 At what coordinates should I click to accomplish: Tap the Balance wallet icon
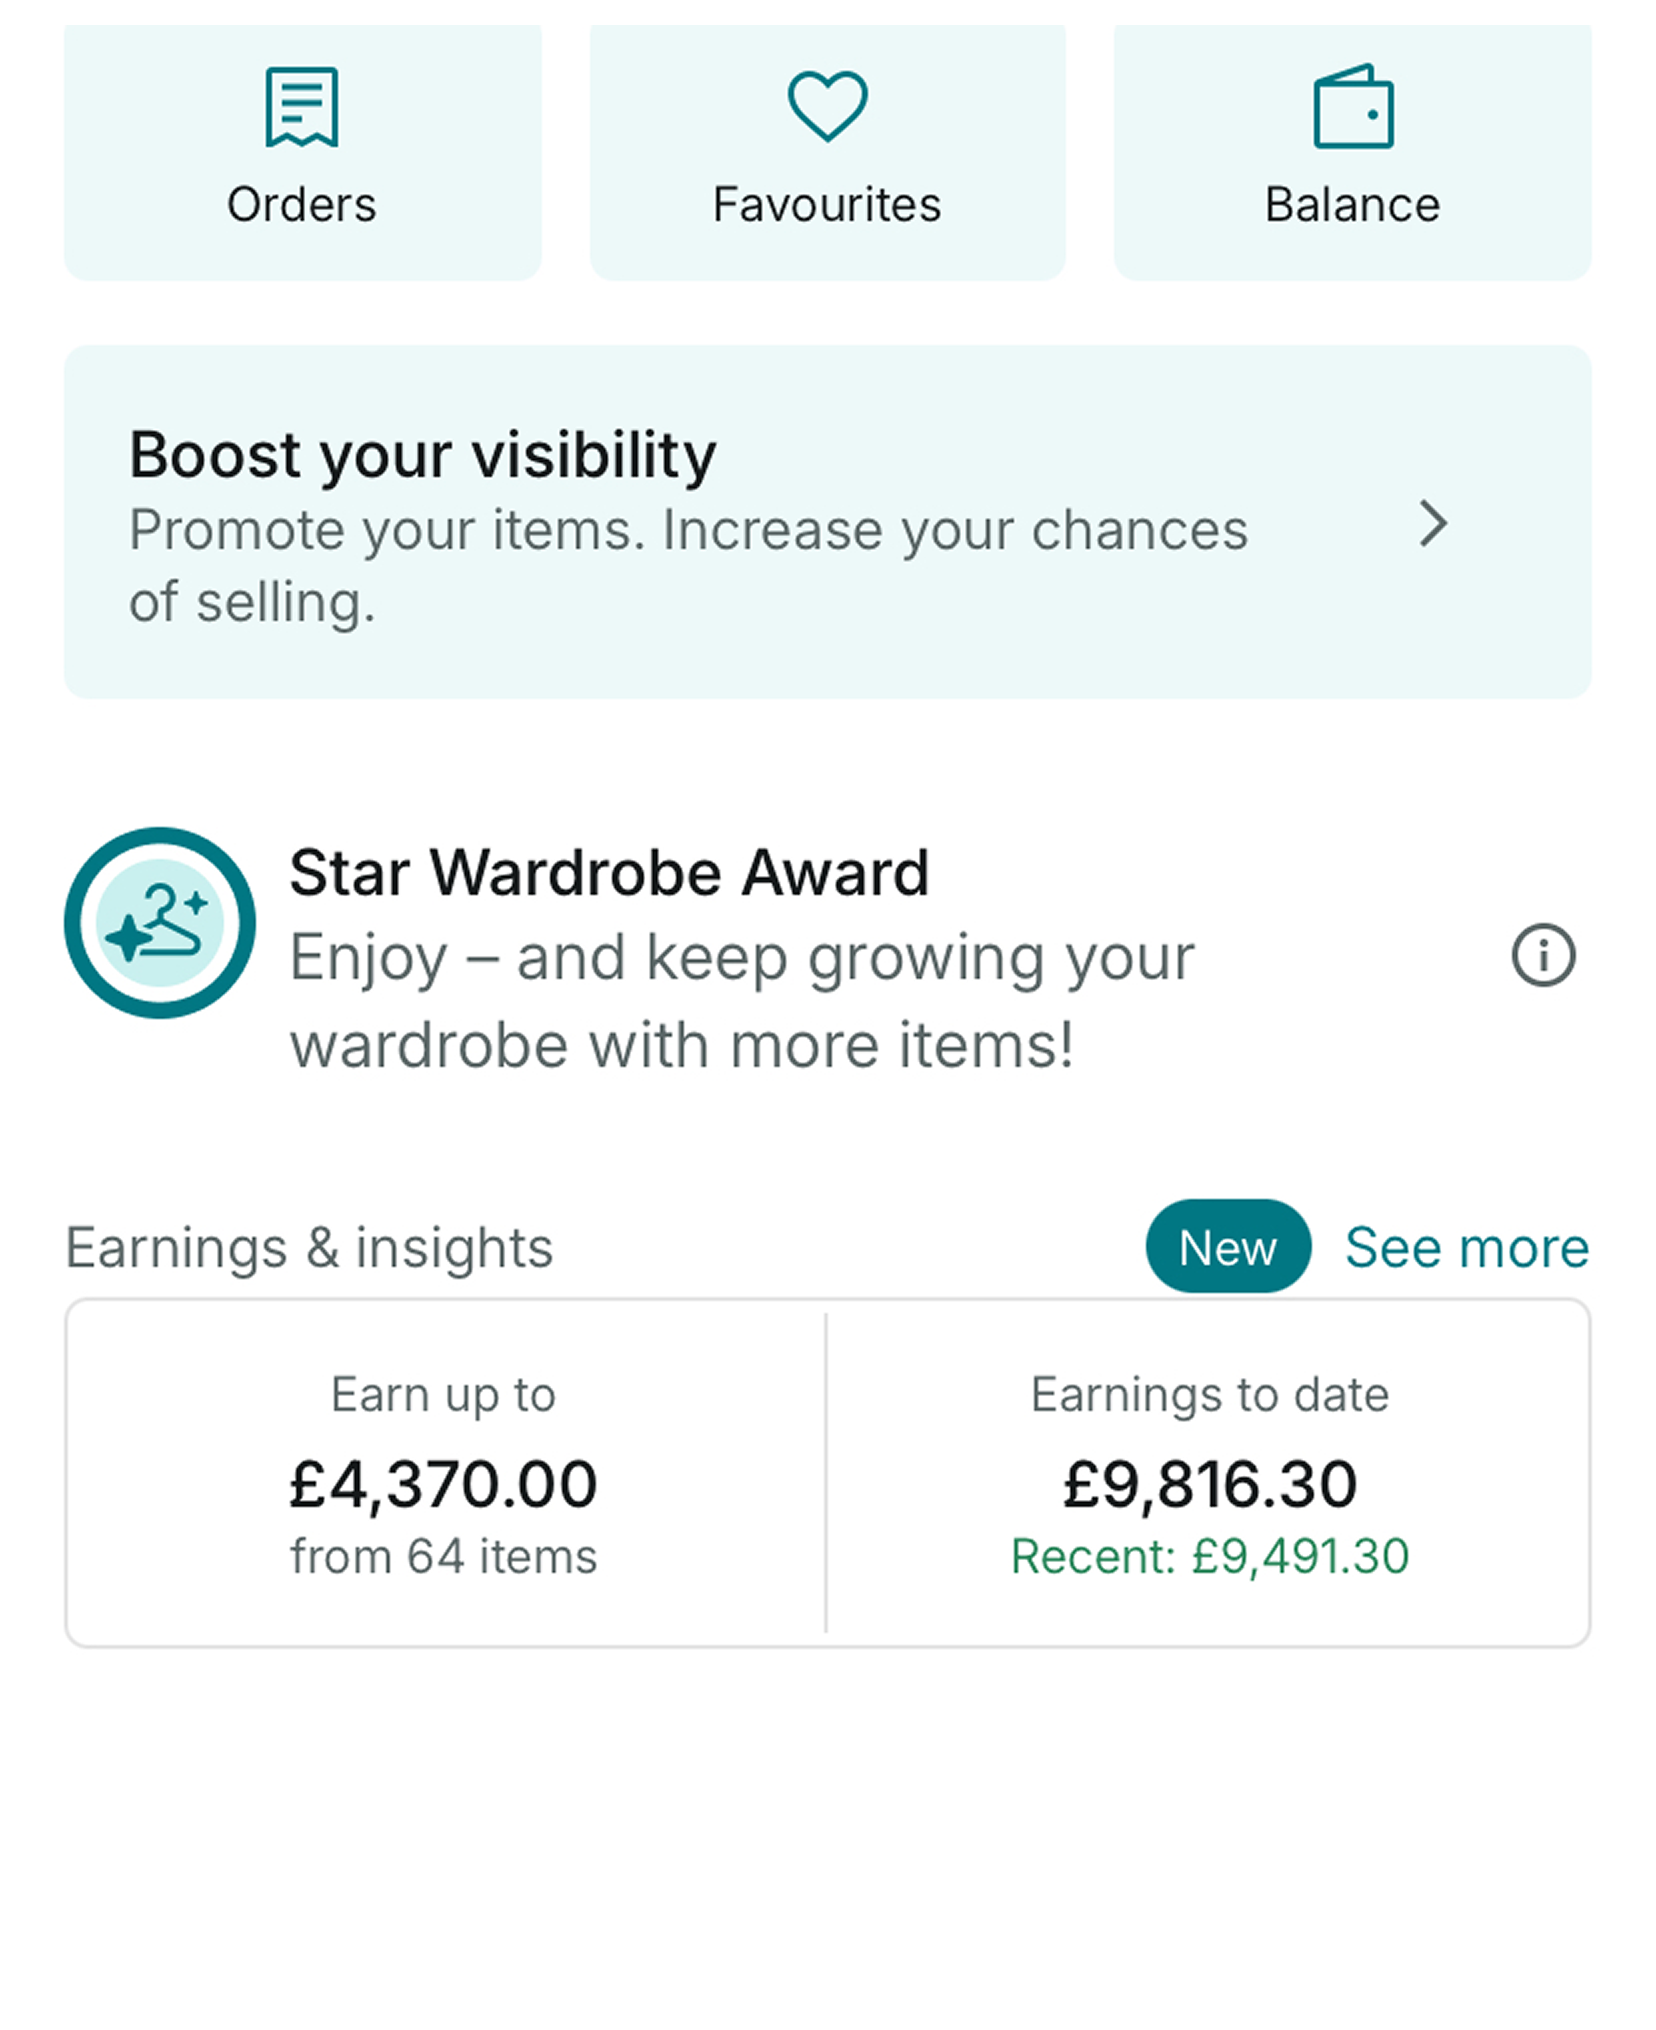pos(1353,107)
